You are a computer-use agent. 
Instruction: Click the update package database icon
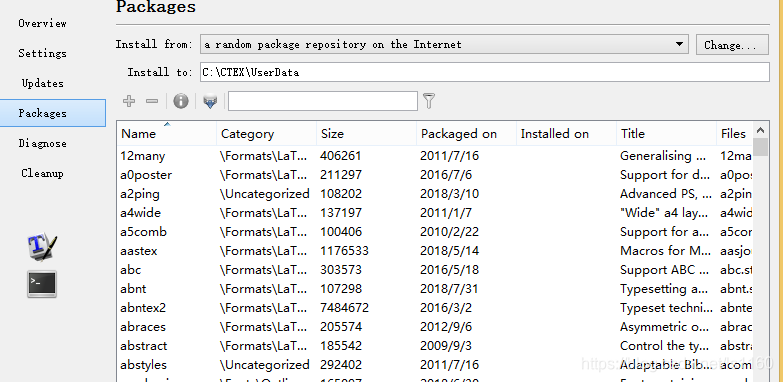pos(210,102)
